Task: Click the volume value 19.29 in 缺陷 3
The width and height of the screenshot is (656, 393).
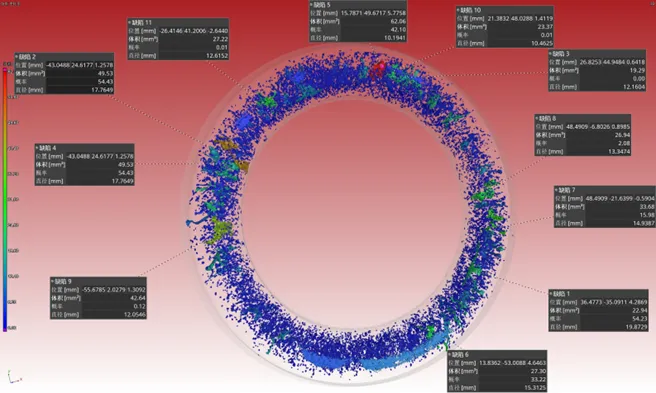Action: click(x=637, y=70)
